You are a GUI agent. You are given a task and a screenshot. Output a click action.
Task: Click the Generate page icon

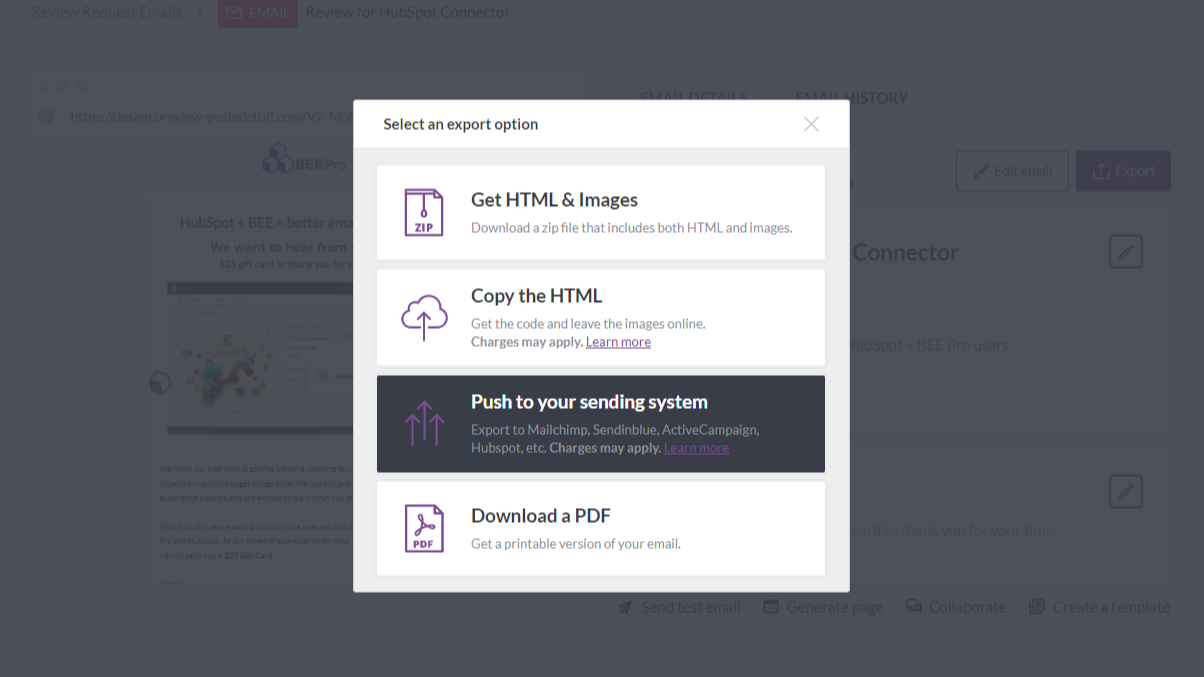[x=771, y=607]
